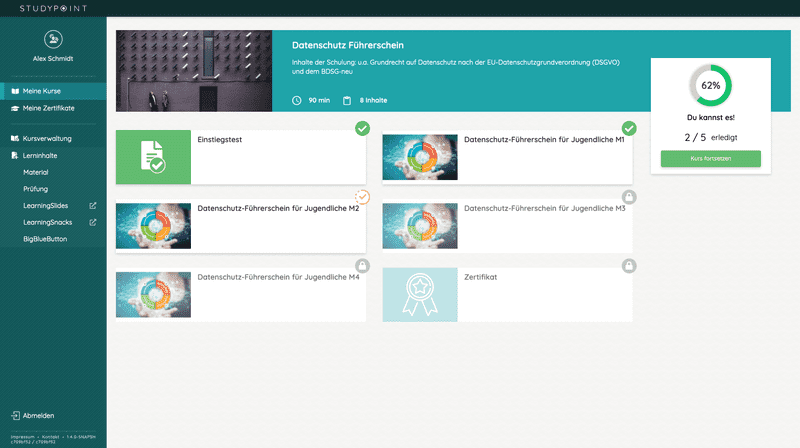Click the green checkmark badge on module M1
The width and height of the screenshot is (800, 448).
(x=628, y=129)
